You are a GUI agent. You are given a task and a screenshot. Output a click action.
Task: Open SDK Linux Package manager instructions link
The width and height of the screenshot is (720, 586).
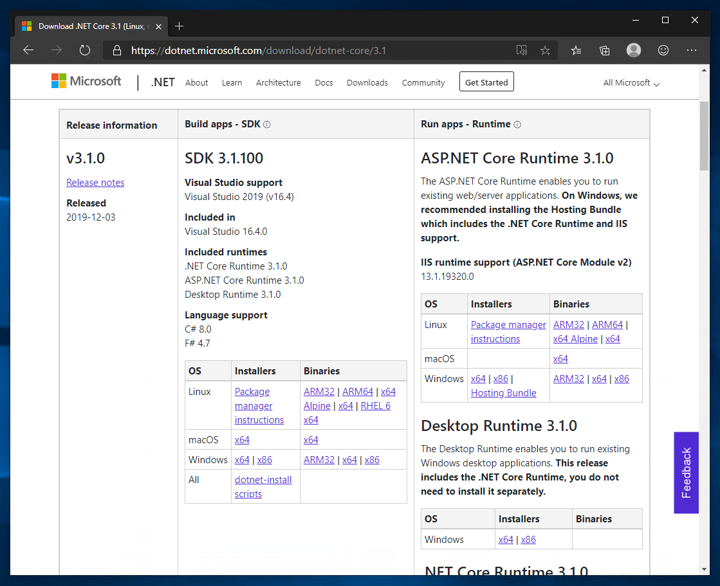tap(259, 406)
